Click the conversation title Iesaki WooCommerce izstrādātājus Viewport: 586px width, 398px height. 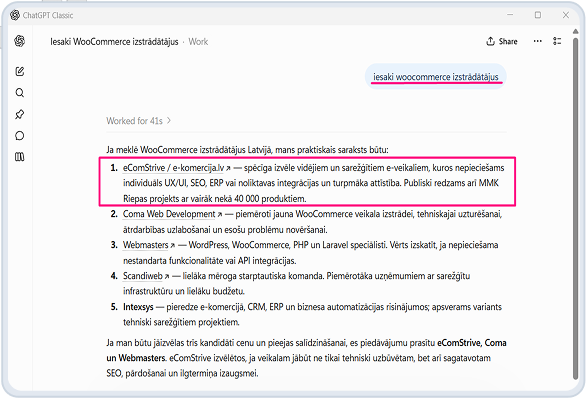[114, 41]
